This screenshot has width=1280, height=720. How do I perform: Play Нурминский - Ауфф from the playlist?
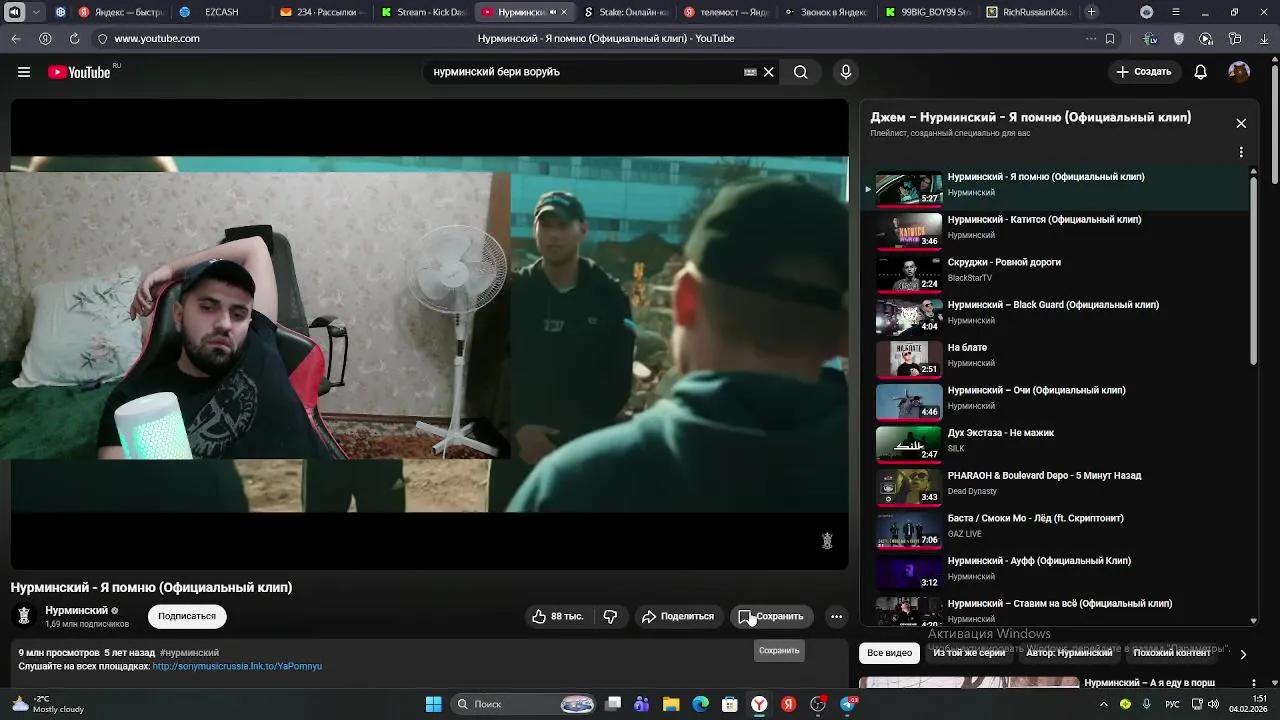pos(1055,571)
